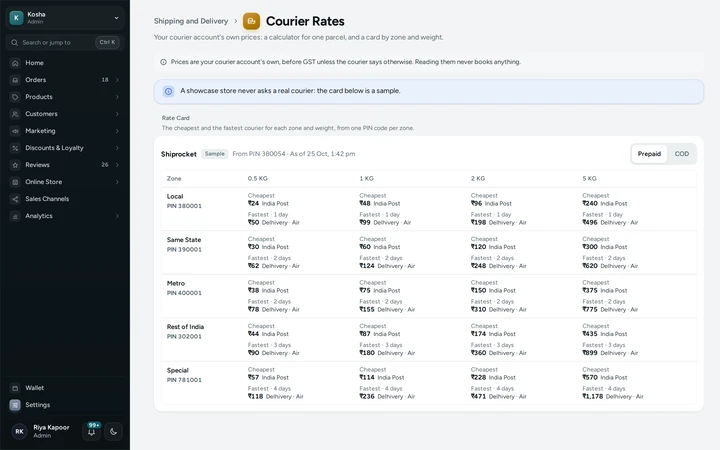This screenshot has width=720, height=450.
Task: Click the Local zone row label
Action: click(175, 197)
